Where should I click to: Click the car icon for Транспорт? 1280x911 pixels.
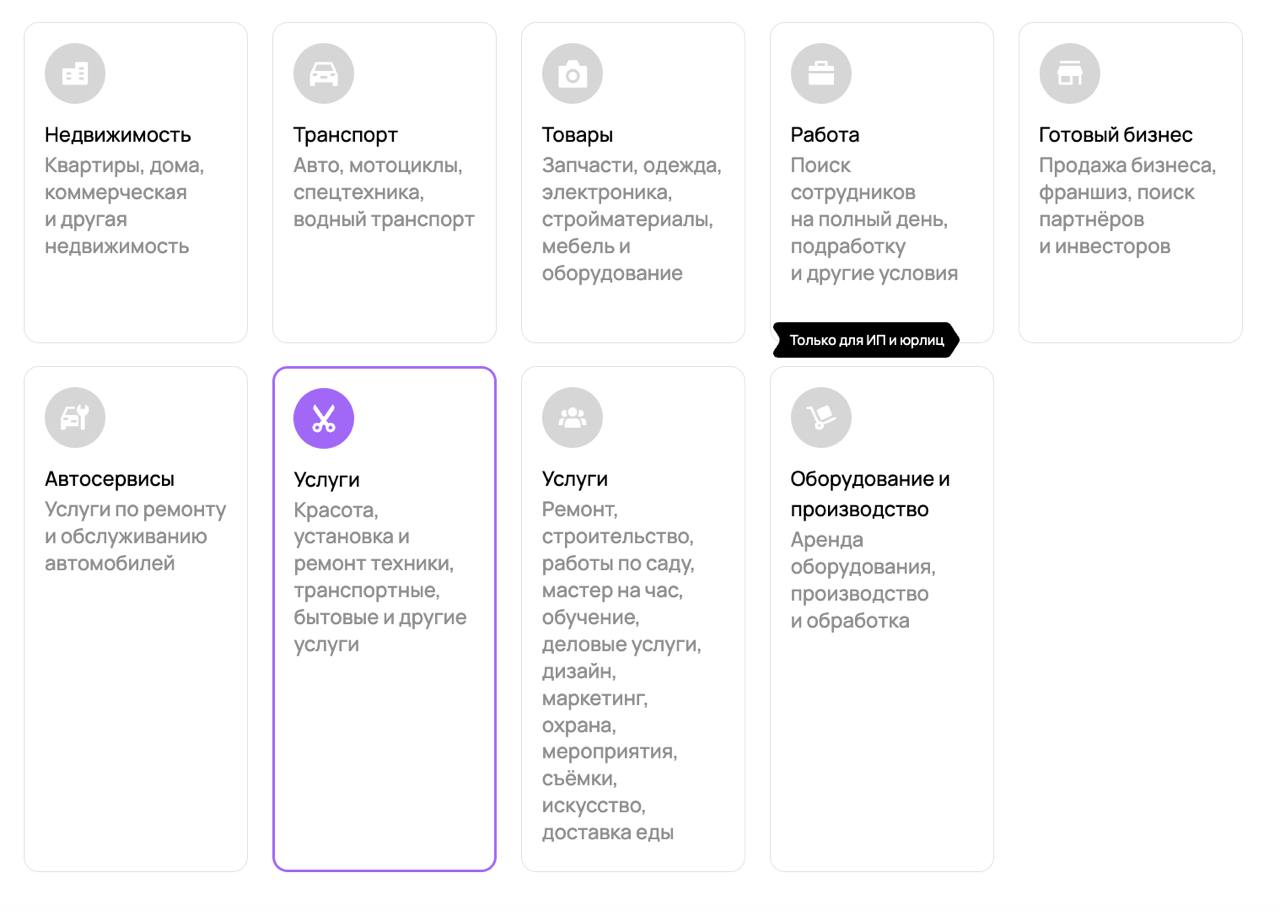coord(323,74)
